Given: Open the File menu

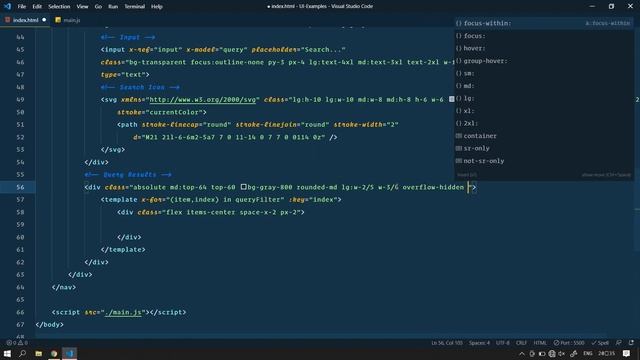Looking at the screenshot, I should [22, 7].
